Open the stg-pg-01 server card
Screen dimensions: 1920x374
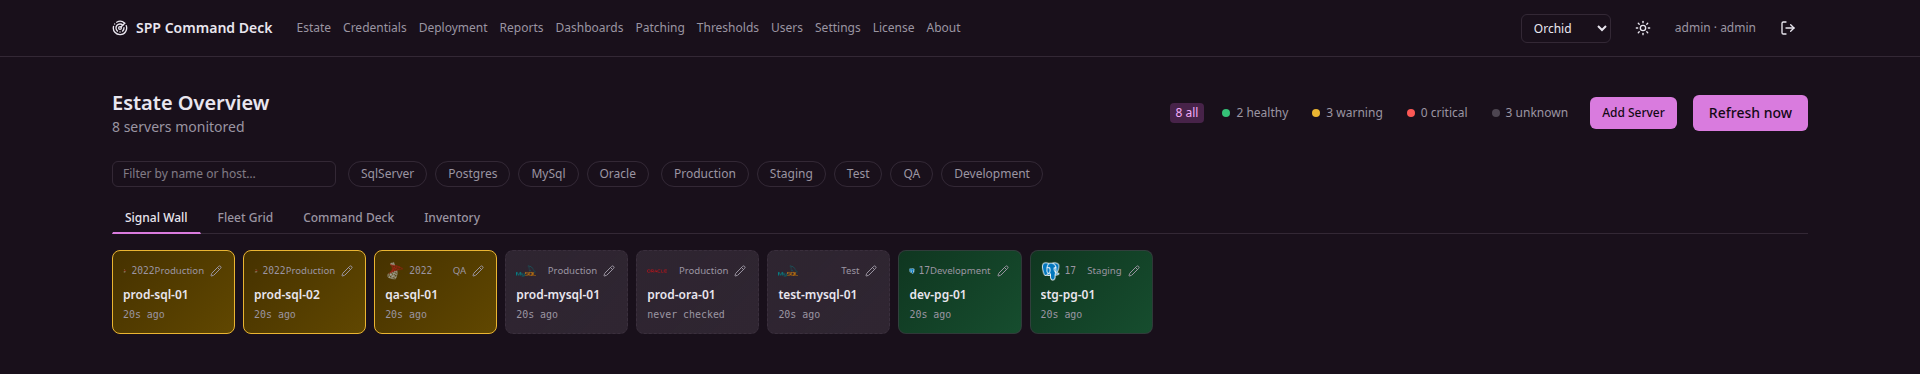(x=1091, y=292)
